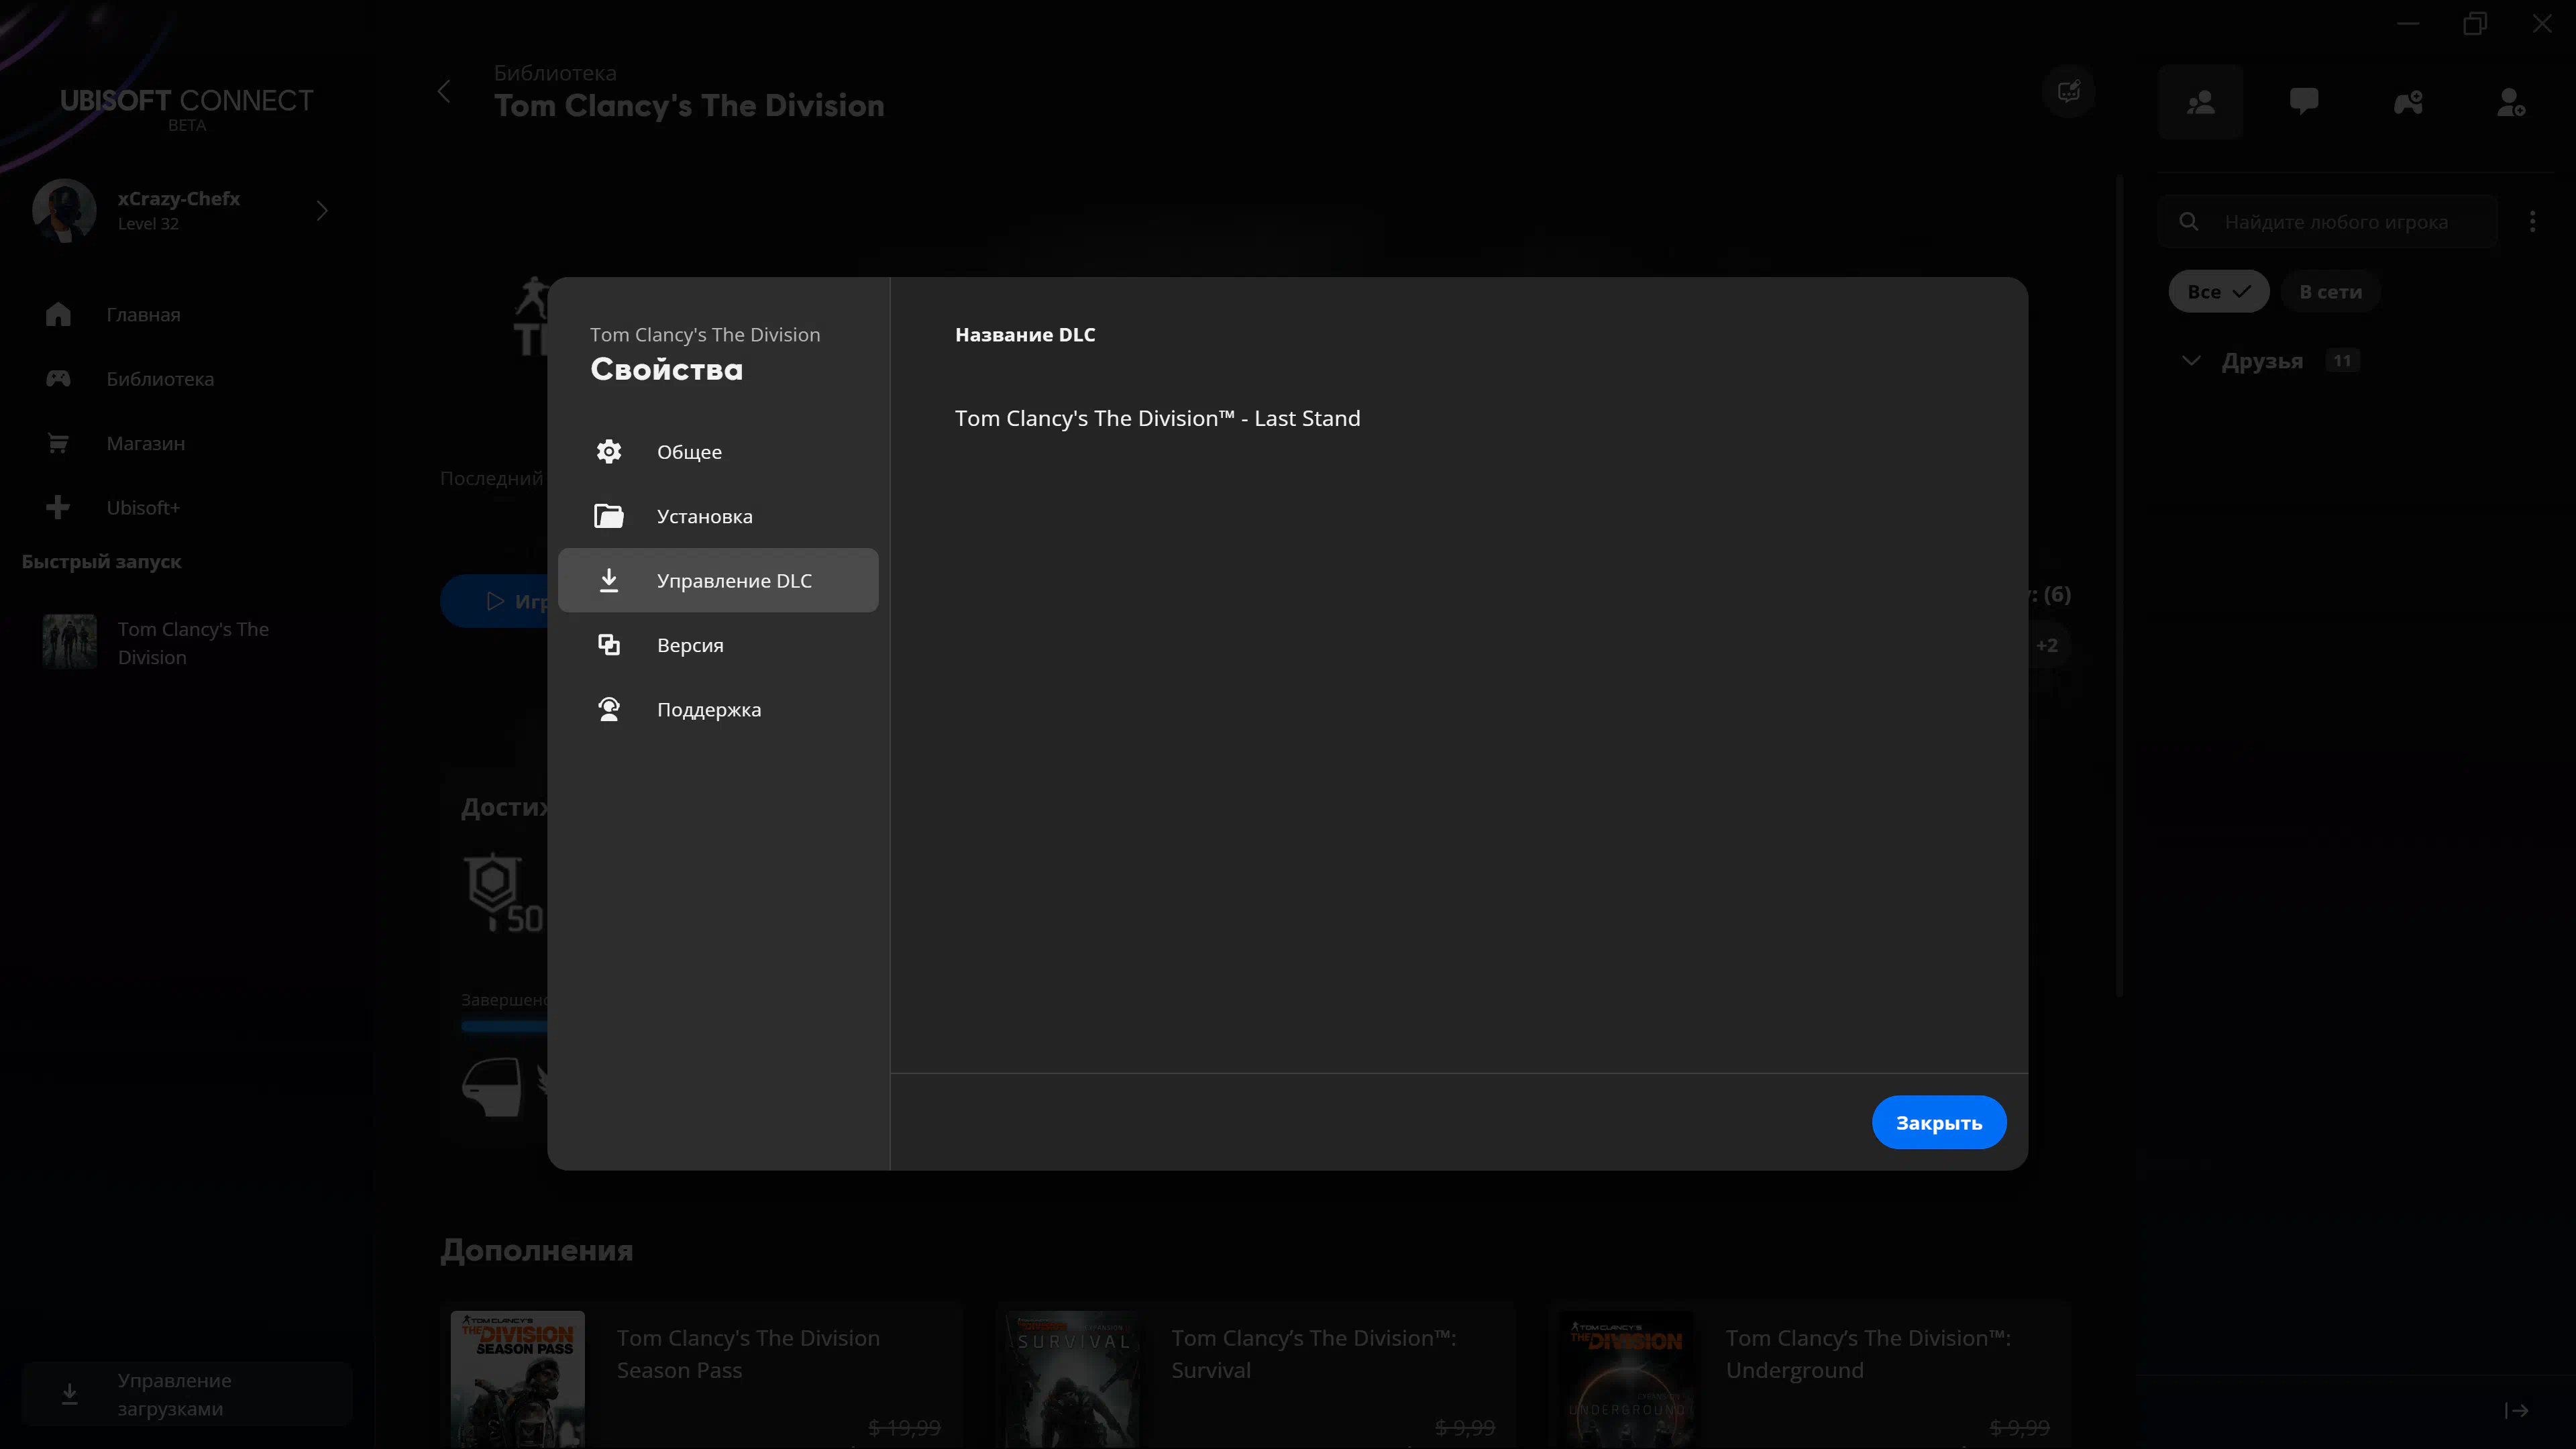2576x1449 pixels.
Task: Open the Friends list icon in header
Action: coord(2200,102)
